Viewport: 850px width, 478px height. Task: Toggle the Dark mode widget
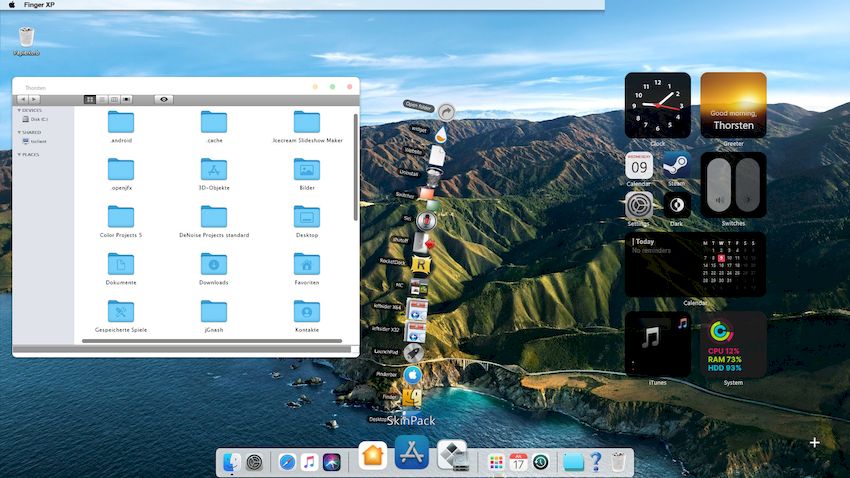(x=677, y=205)
